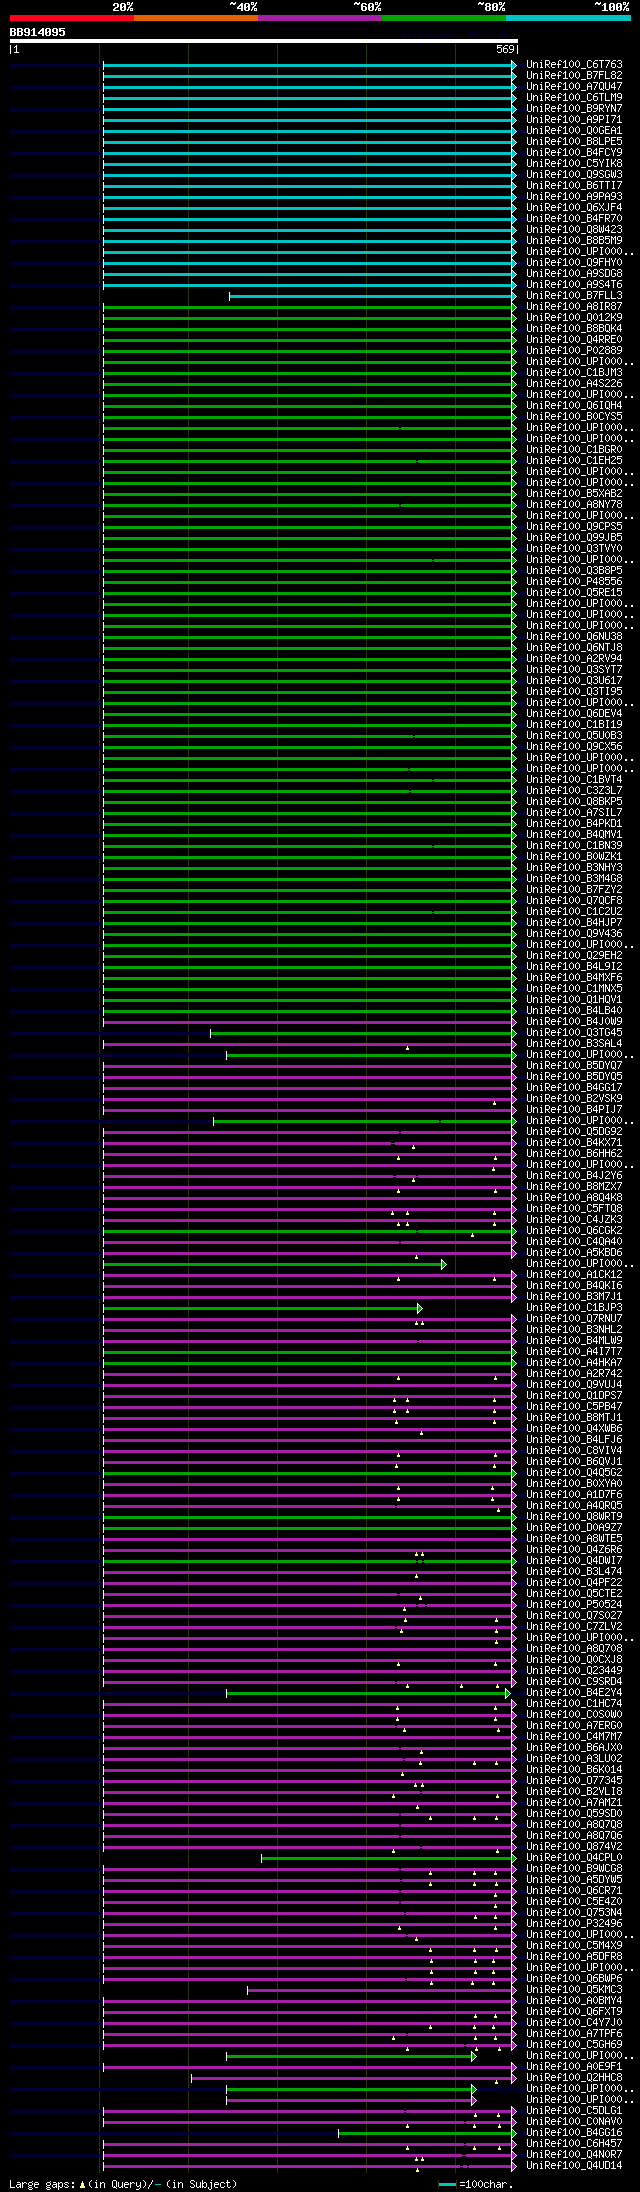Select hit UniRef100_C1BN39
Viewport: 640px width, 2192px height.
[x=574, y=846]
